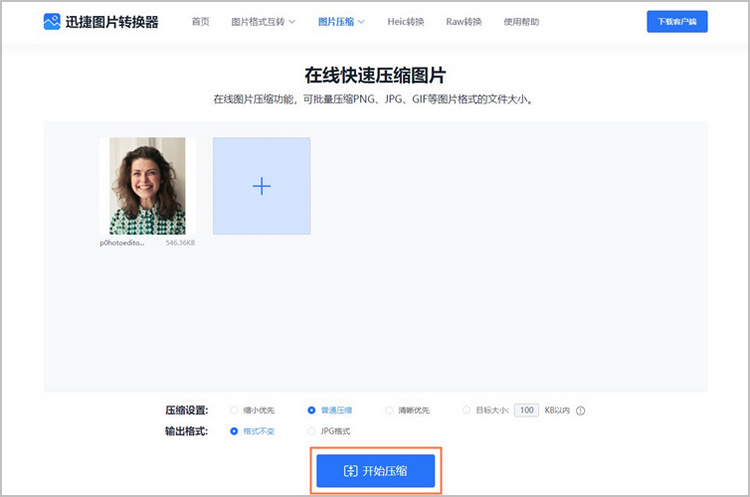Click the 下载客户端 button

click(x=677, y=22)
